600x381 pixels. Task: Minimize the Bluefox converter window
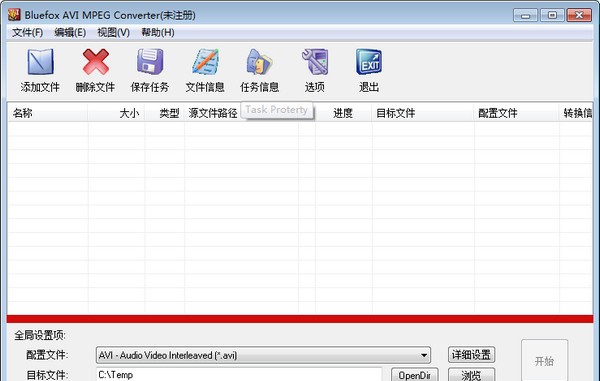click(525, 15)
